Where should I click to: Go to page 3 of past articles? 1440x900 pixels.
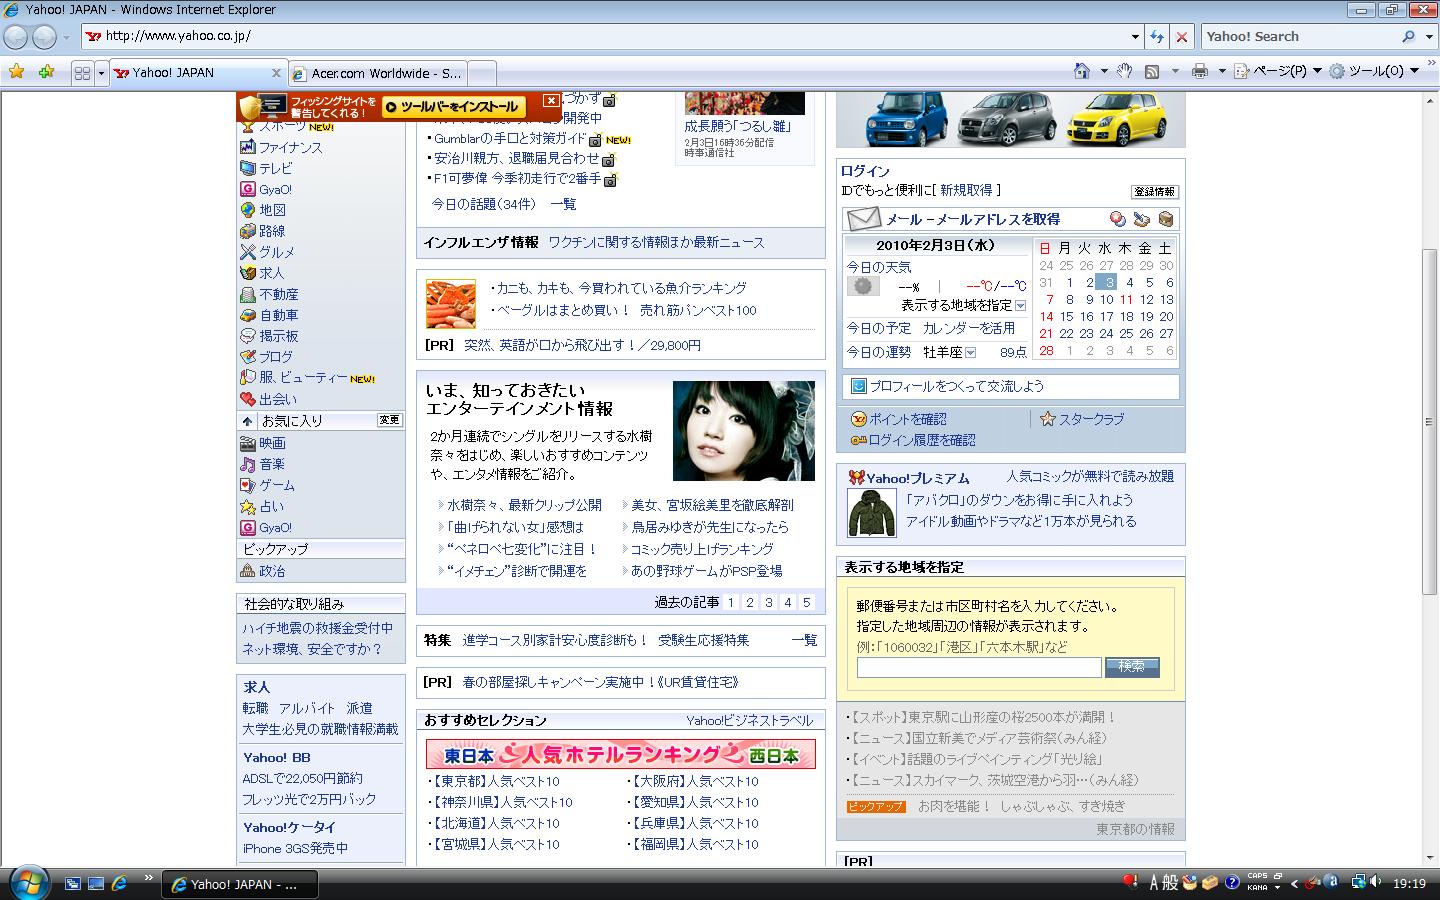coord(768,602)
